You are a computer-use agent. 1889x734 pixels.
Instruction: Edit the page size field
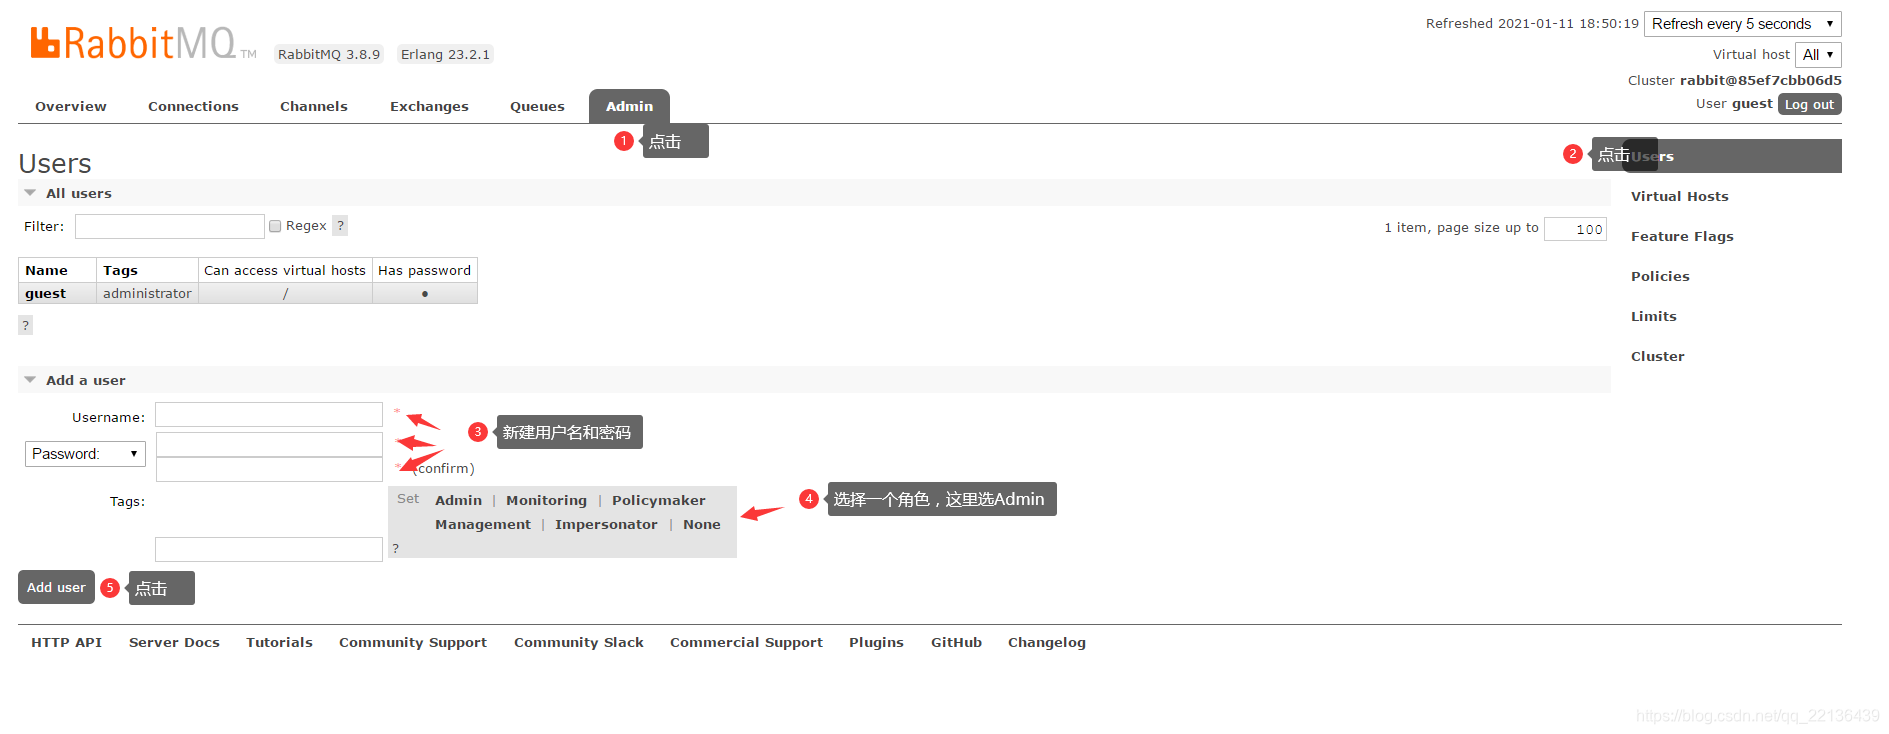pos(1575,229)
